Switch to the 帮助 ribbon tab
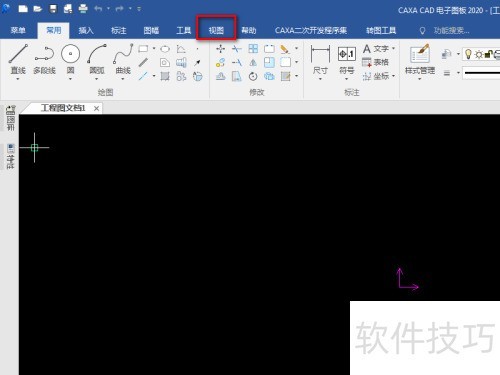The image size is (500, 375). 249,31
